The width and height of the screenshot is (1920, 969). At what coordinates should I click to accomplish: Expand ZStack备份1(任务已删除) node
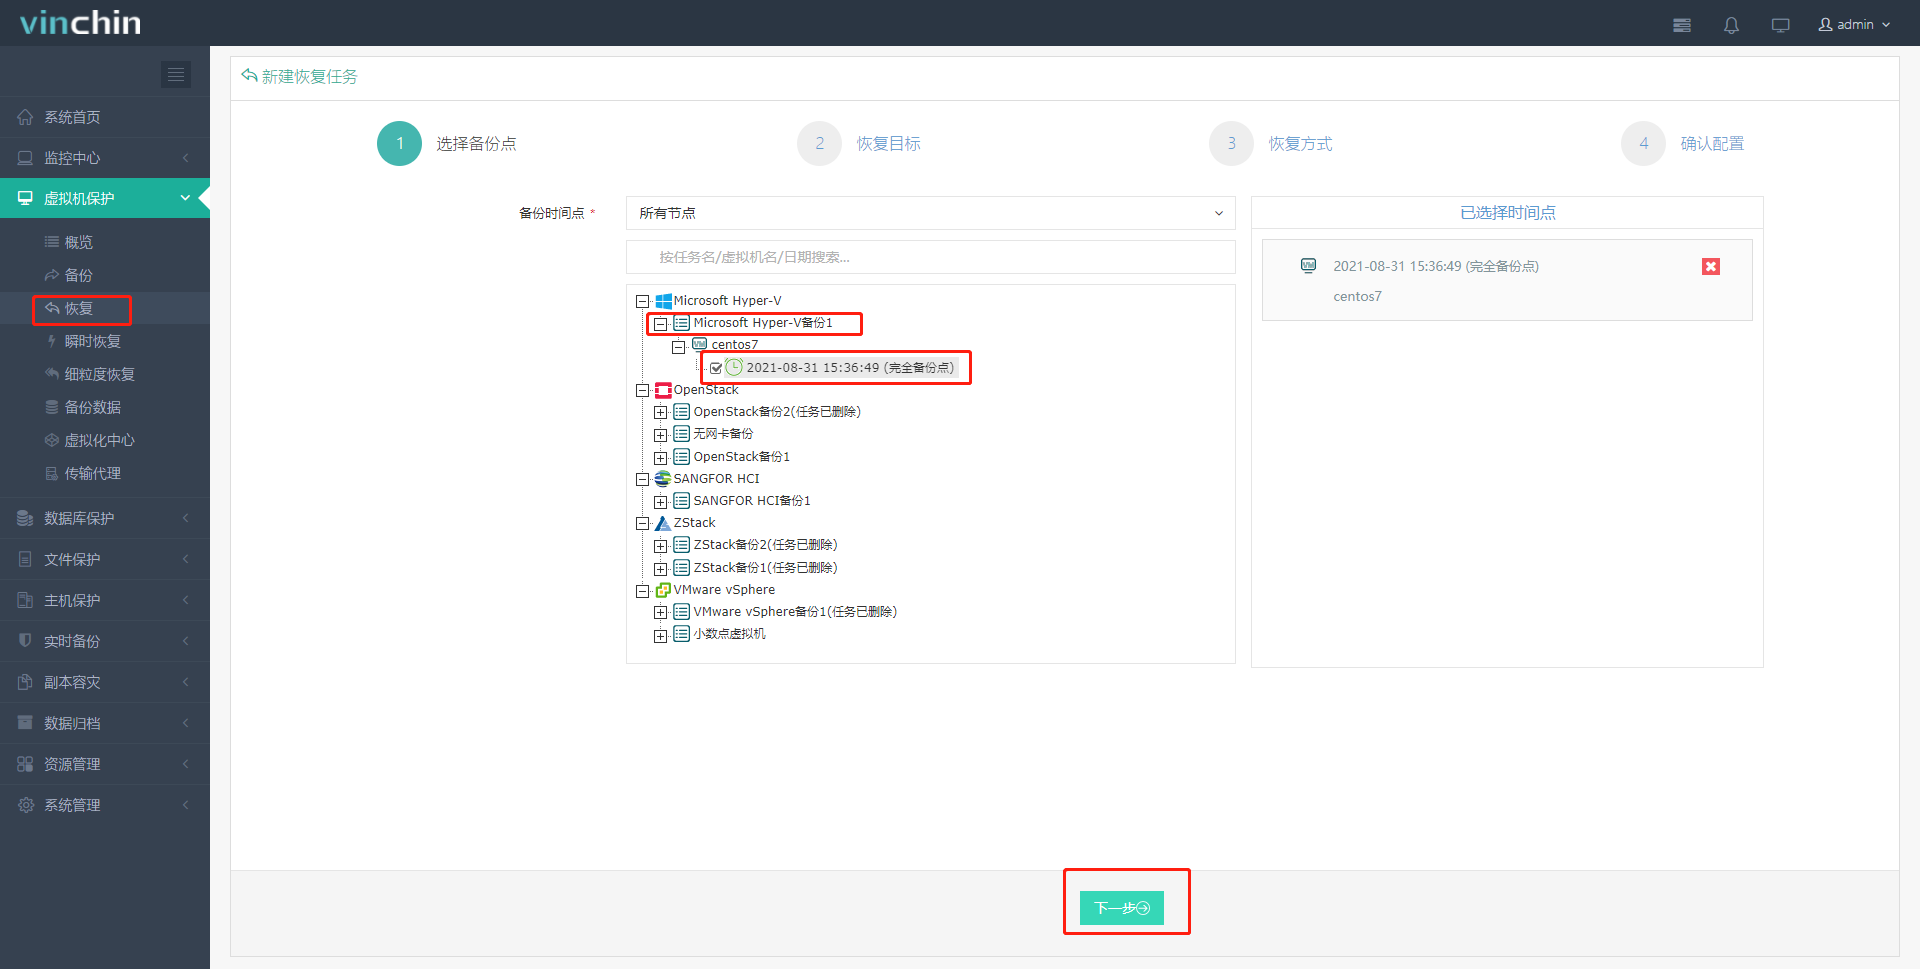coord(661,568)
